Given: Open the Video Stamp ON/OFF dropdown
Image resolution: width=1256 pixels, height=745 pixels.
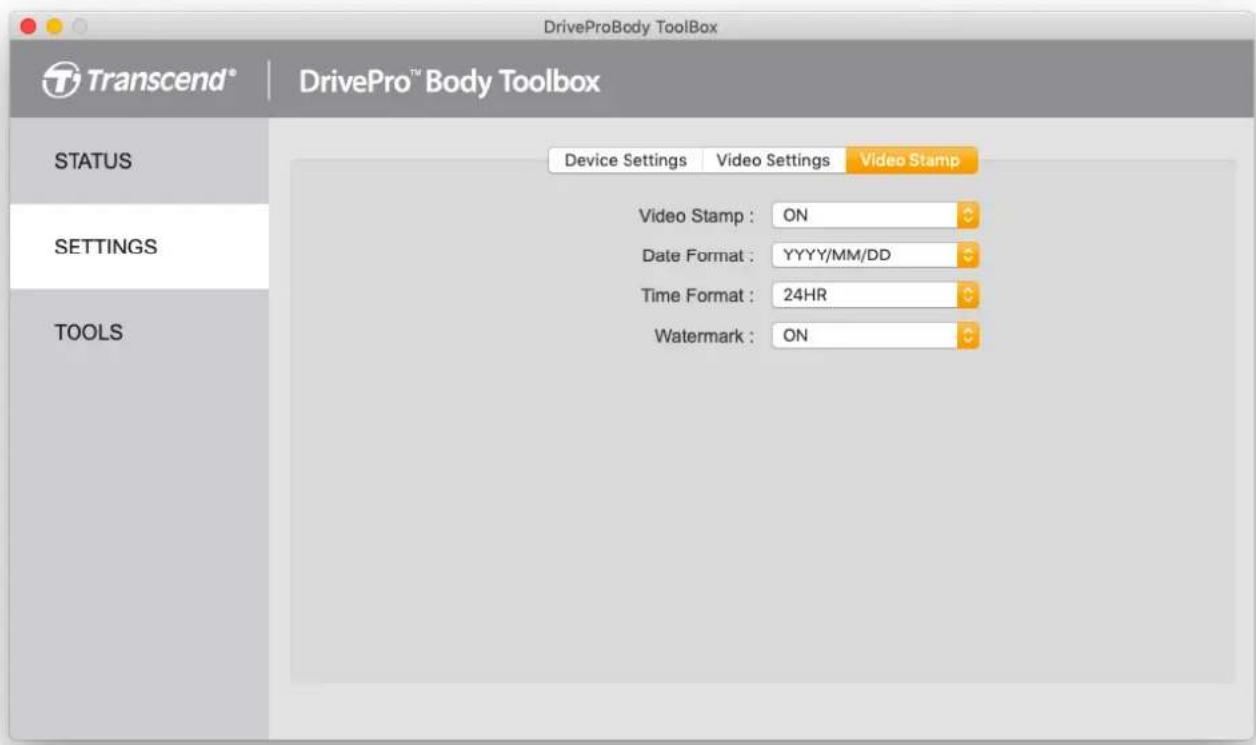Looking at the screenshot, I should [x=865, y=215].
